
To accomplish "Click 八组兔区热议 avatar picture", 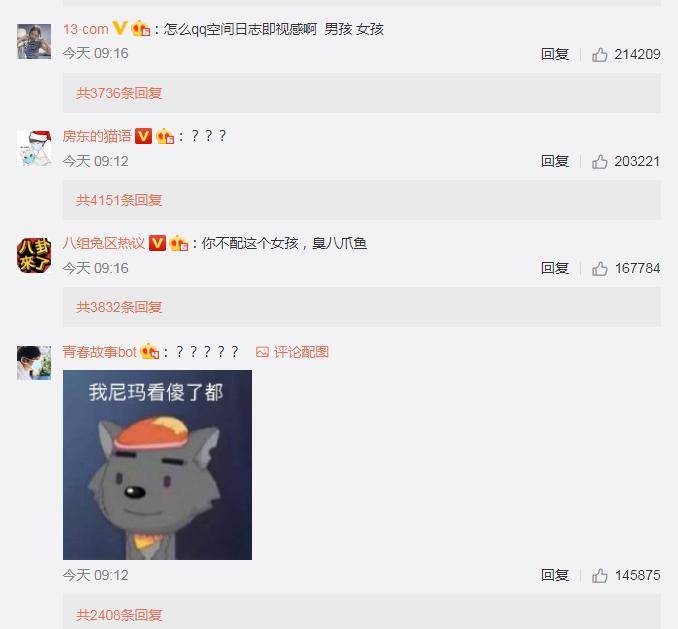I will pyautogui.click(x=34, y=255).
